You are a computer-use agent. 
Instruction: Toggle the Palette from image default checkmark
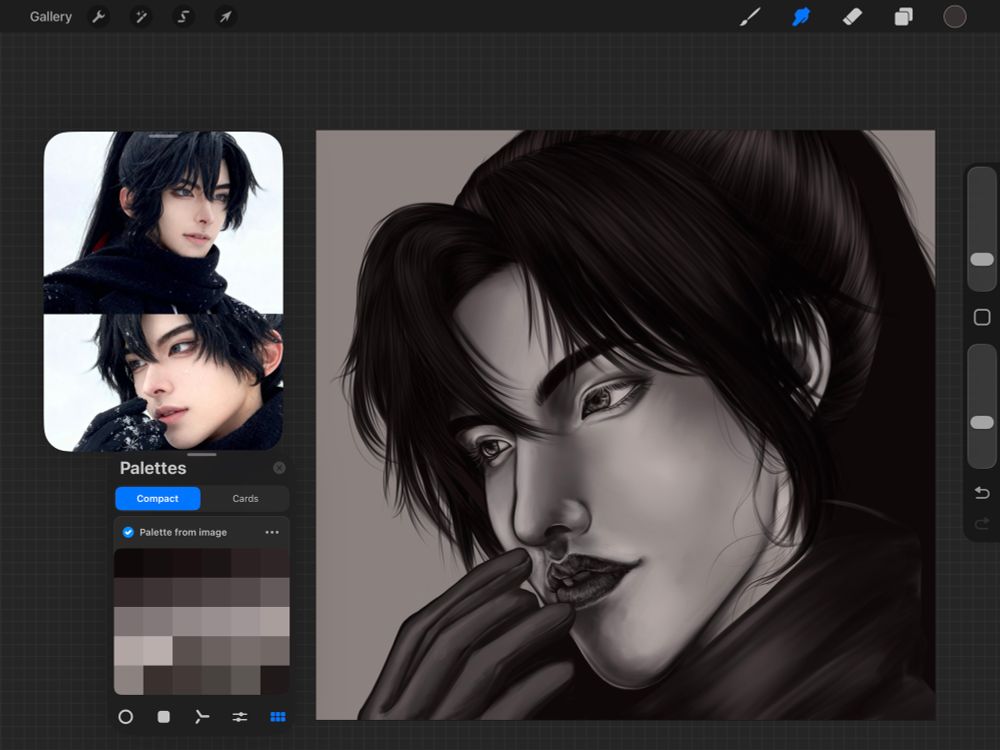pyautogui.click(x=128, y=532)
